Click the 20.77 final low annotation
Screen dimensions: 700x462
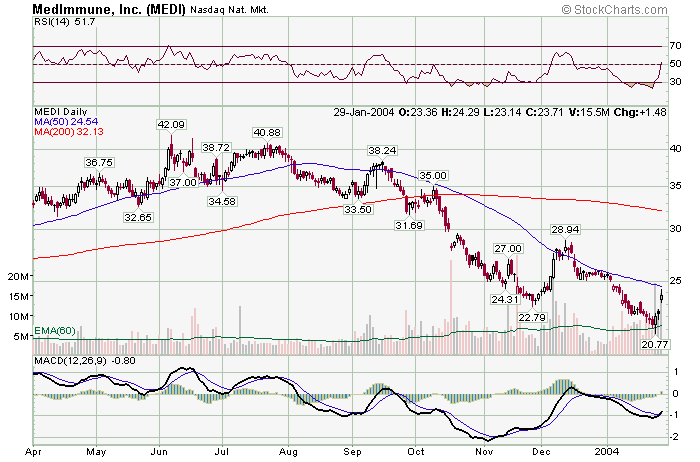[655, 344]
